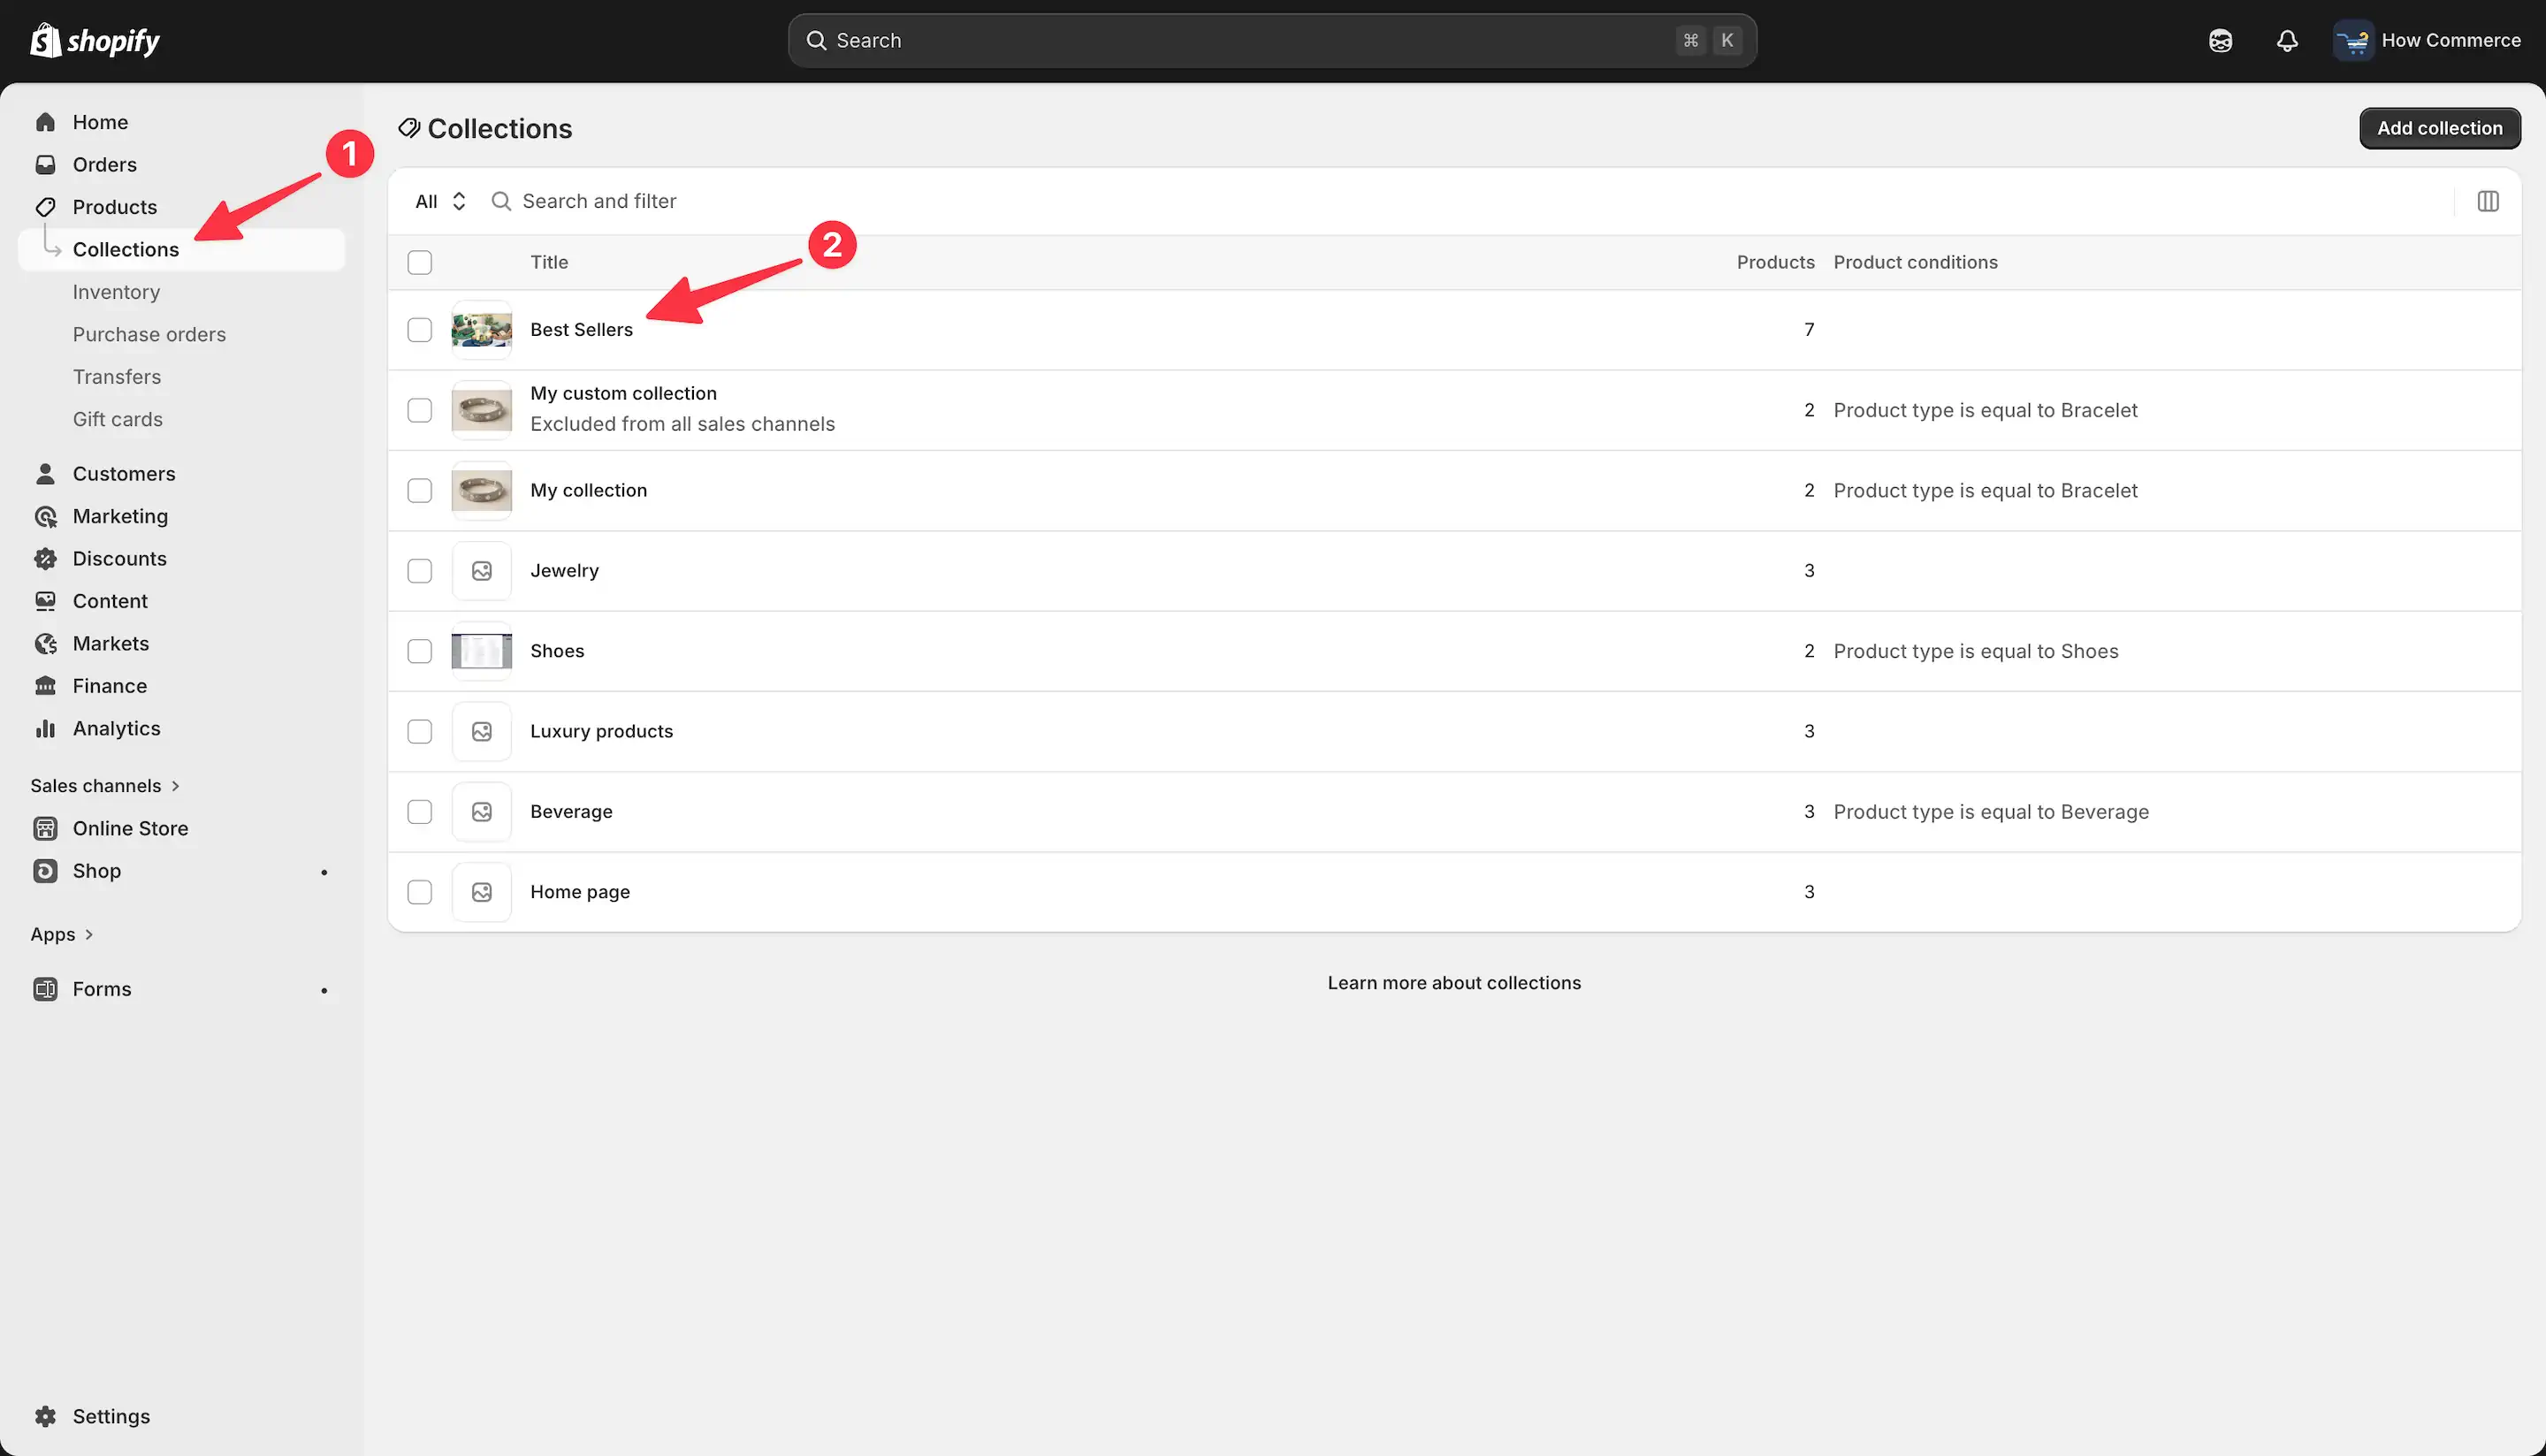Click the Luxury products placeholder image icon
2546x1456 pixels.
pyautogui.click(x=482, y=731)
